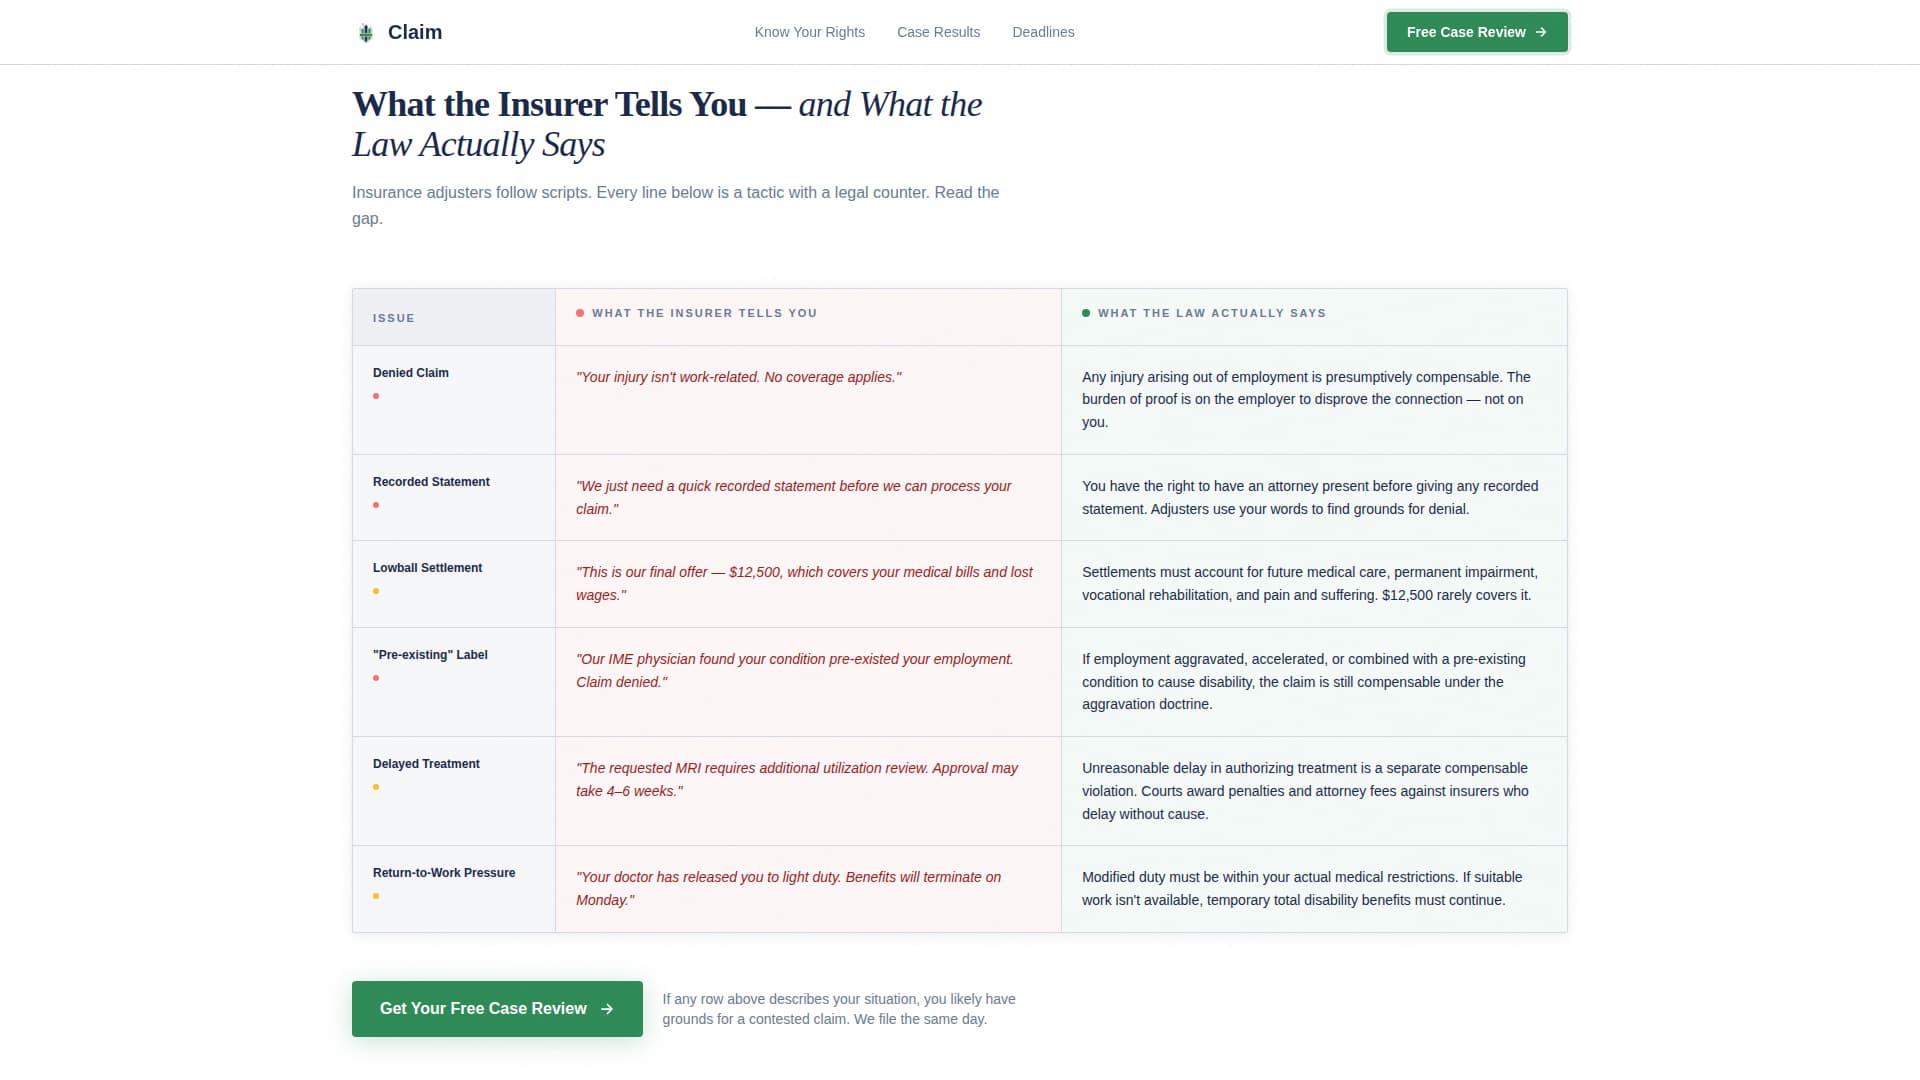Click the yellow dot under Delayed Treatment
Screen dimensions: 1920x1080
[x=377, y=787]
